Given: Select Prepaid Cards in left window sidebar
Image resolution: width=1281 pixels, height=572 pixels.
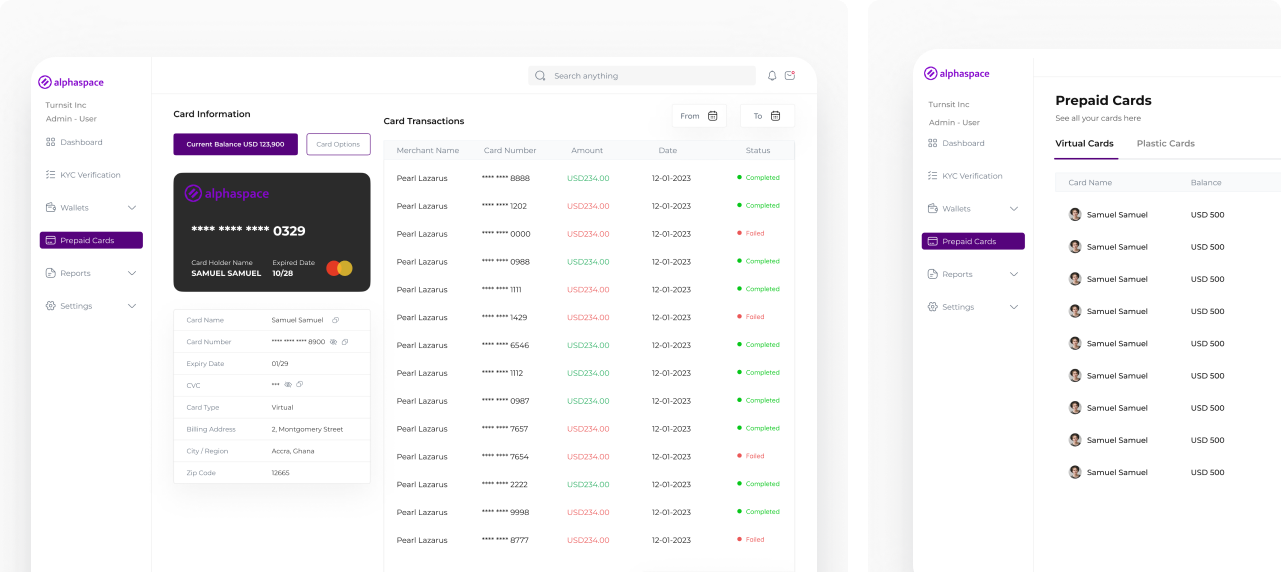Looking at the screenshot, I should [x=91, y=240].
